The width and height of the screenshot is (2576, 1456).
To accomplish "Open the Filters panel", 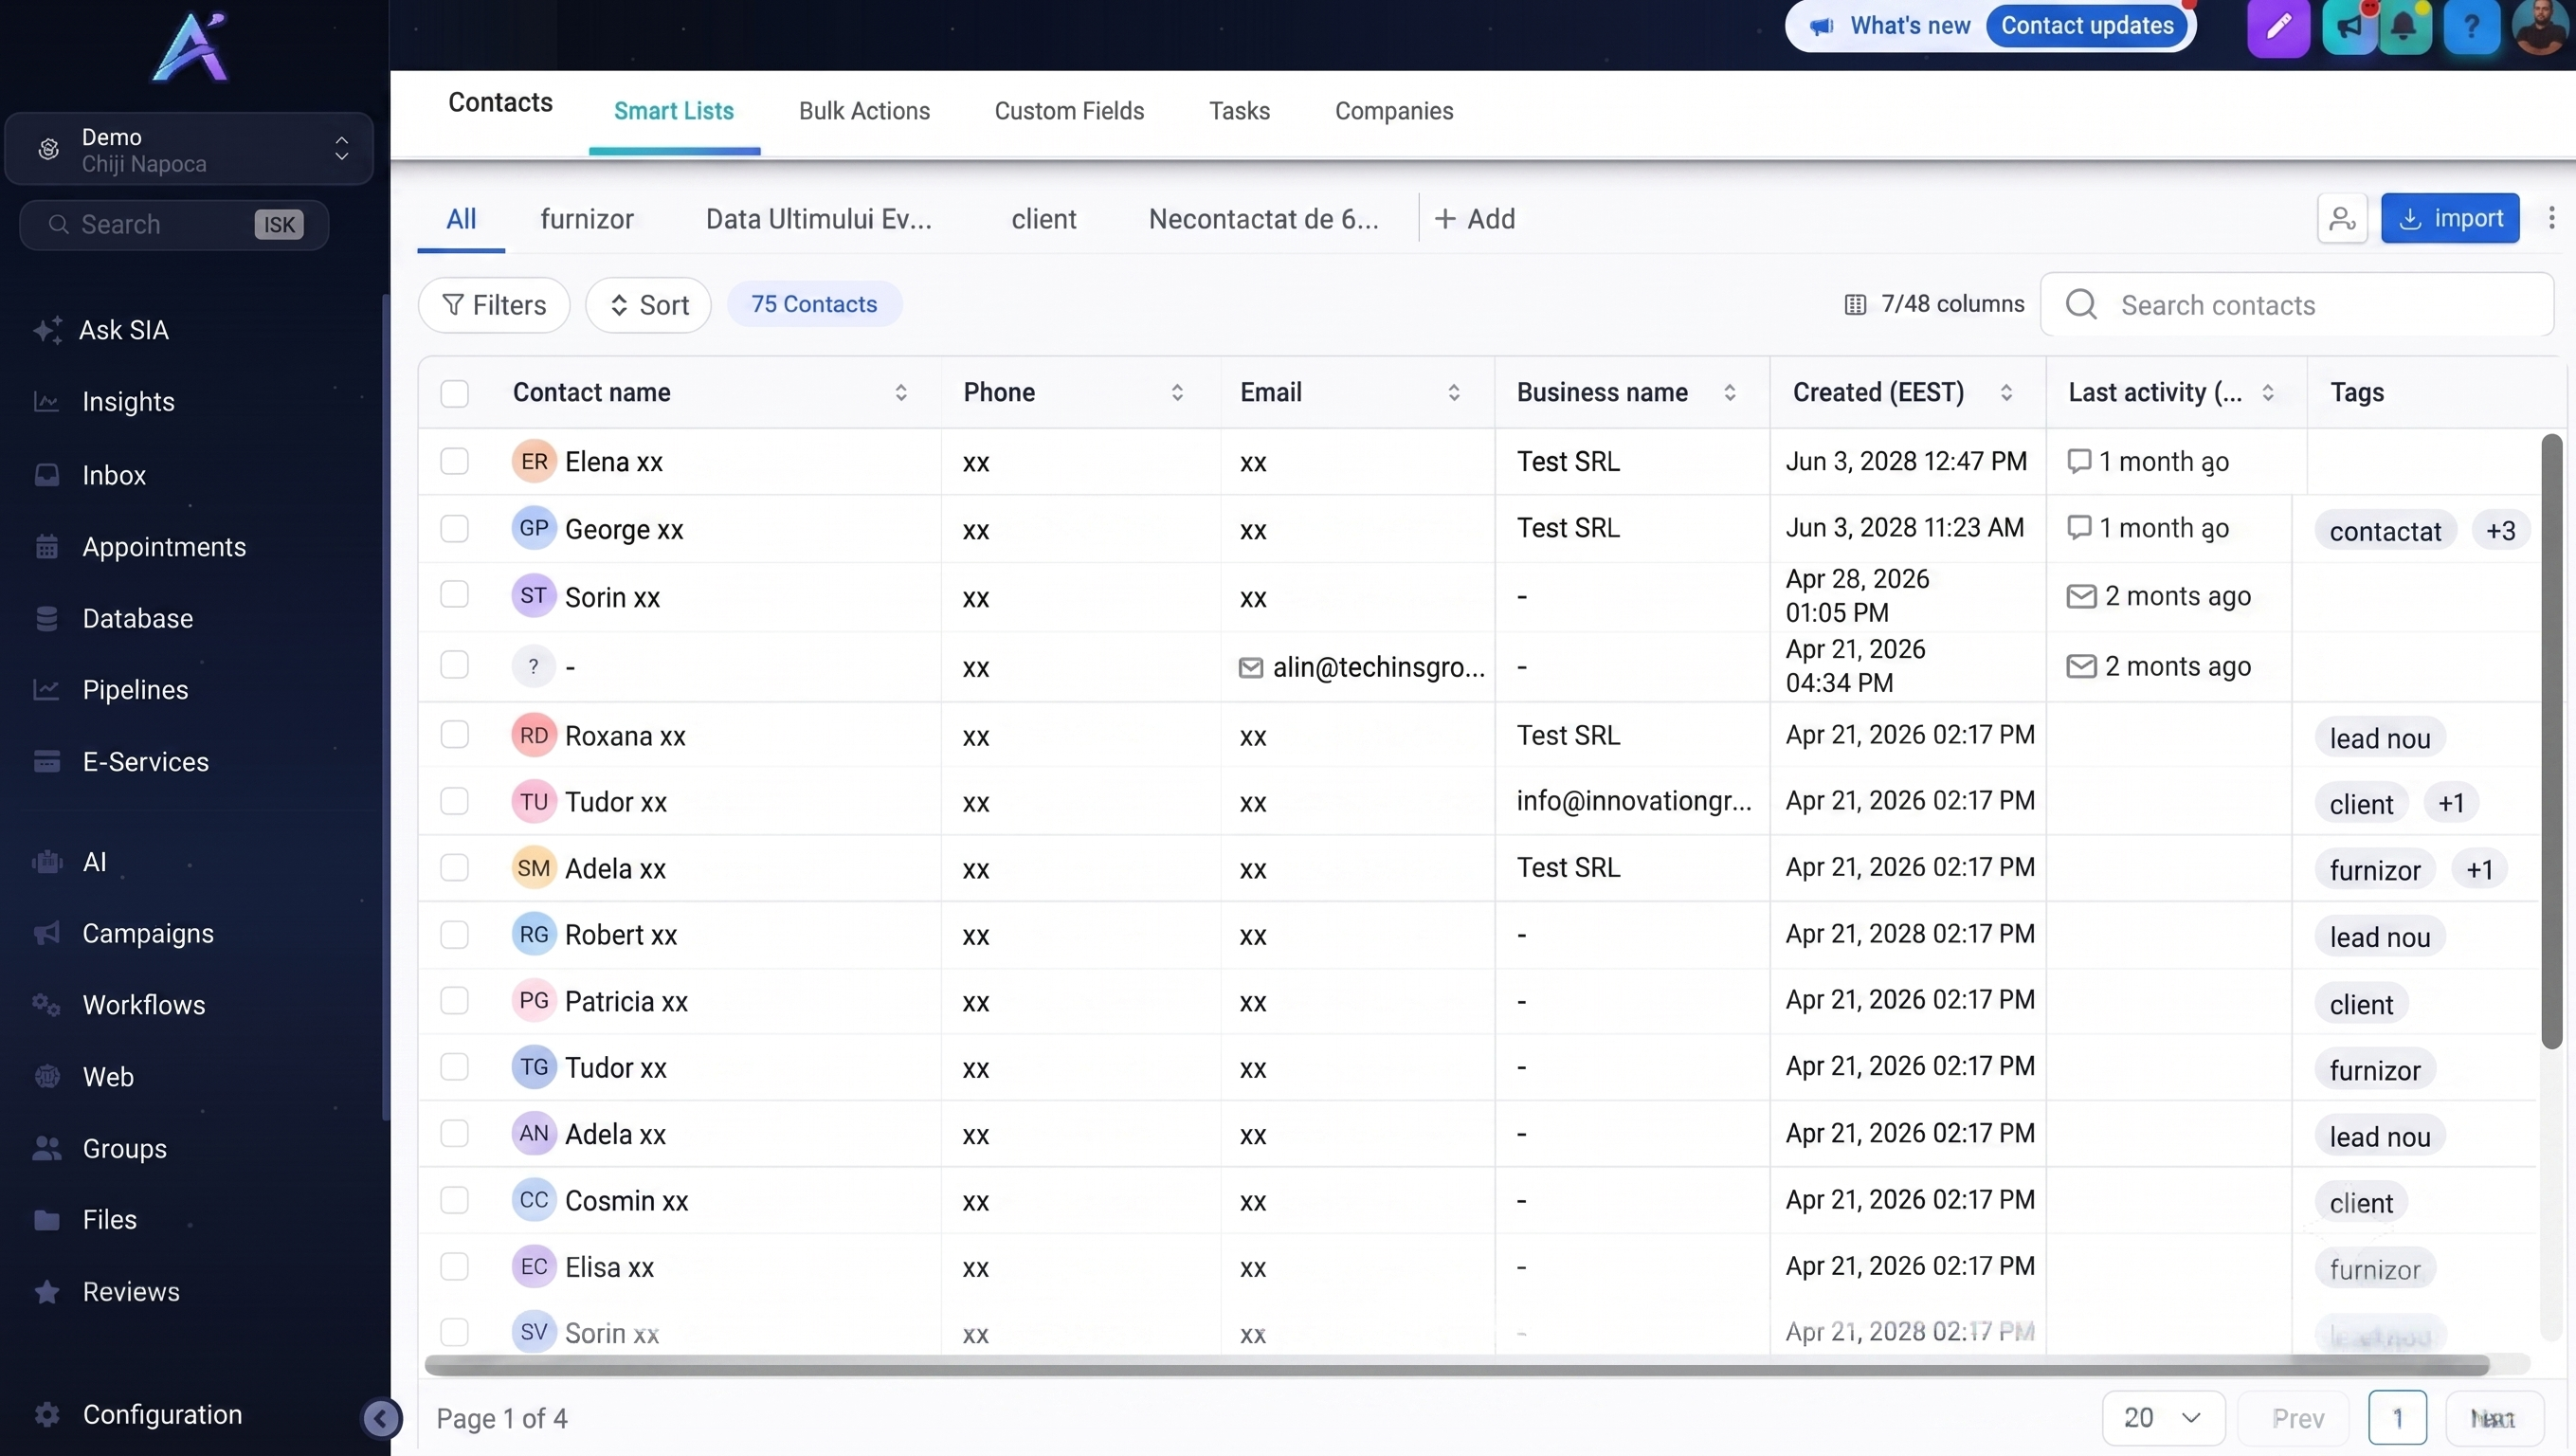I will tap(494, 305).
